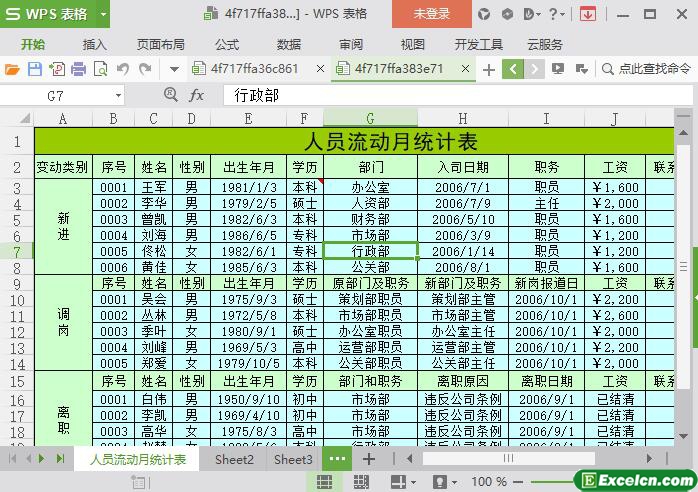Click the undo arrow icon
This screenshot has height=492, width=698.
tap(122, 69)
